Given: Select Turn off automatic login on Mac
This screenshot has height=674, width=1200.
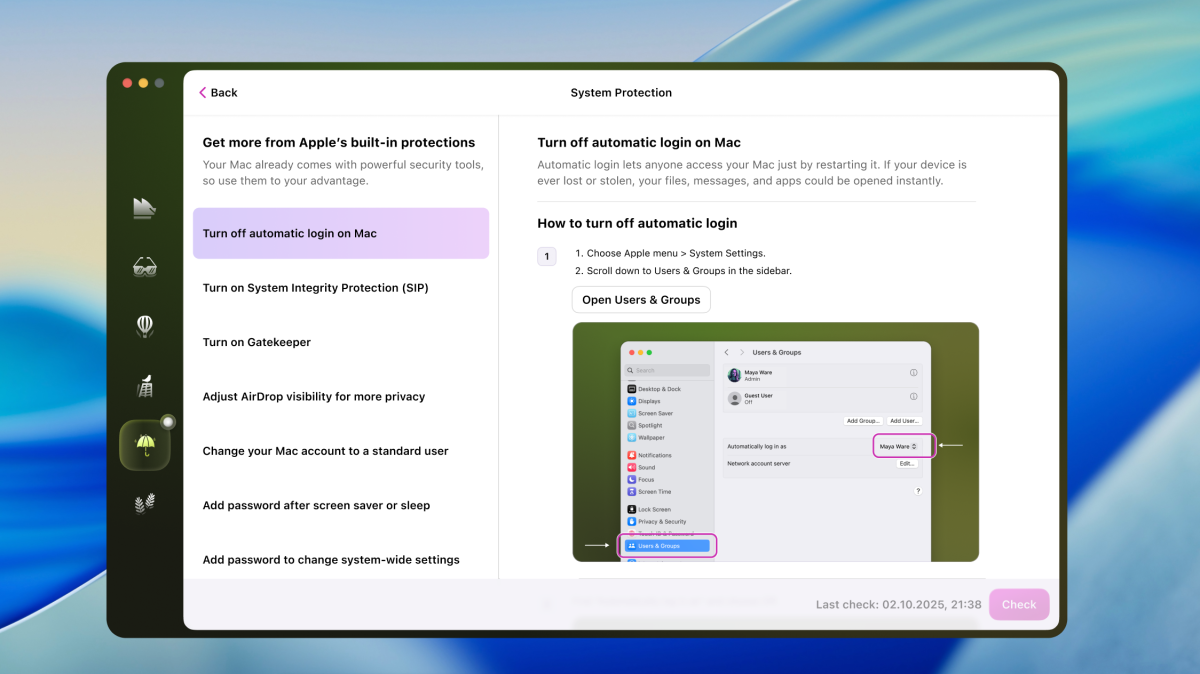Looking at the screenshot, I should coord(340,234).
